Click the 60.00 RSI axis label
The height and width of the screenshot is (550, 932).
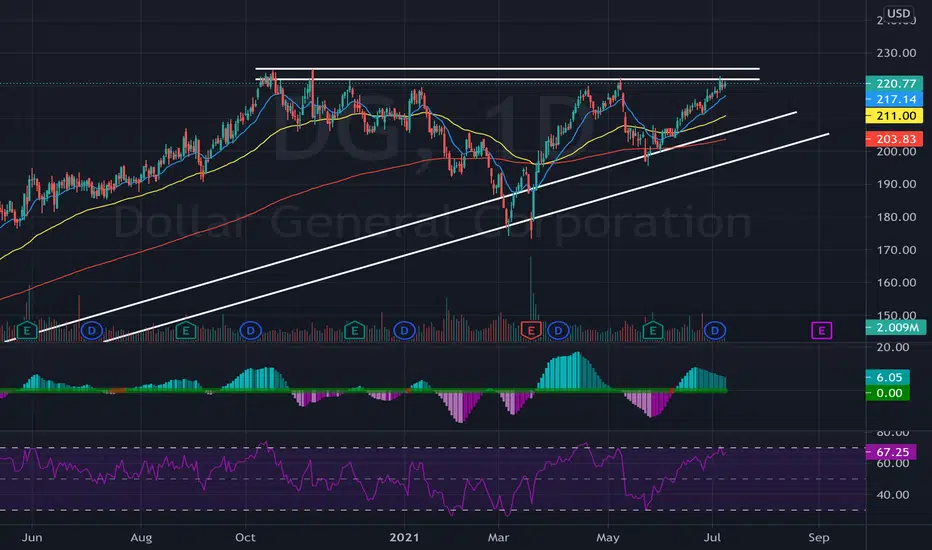(893, 463)
